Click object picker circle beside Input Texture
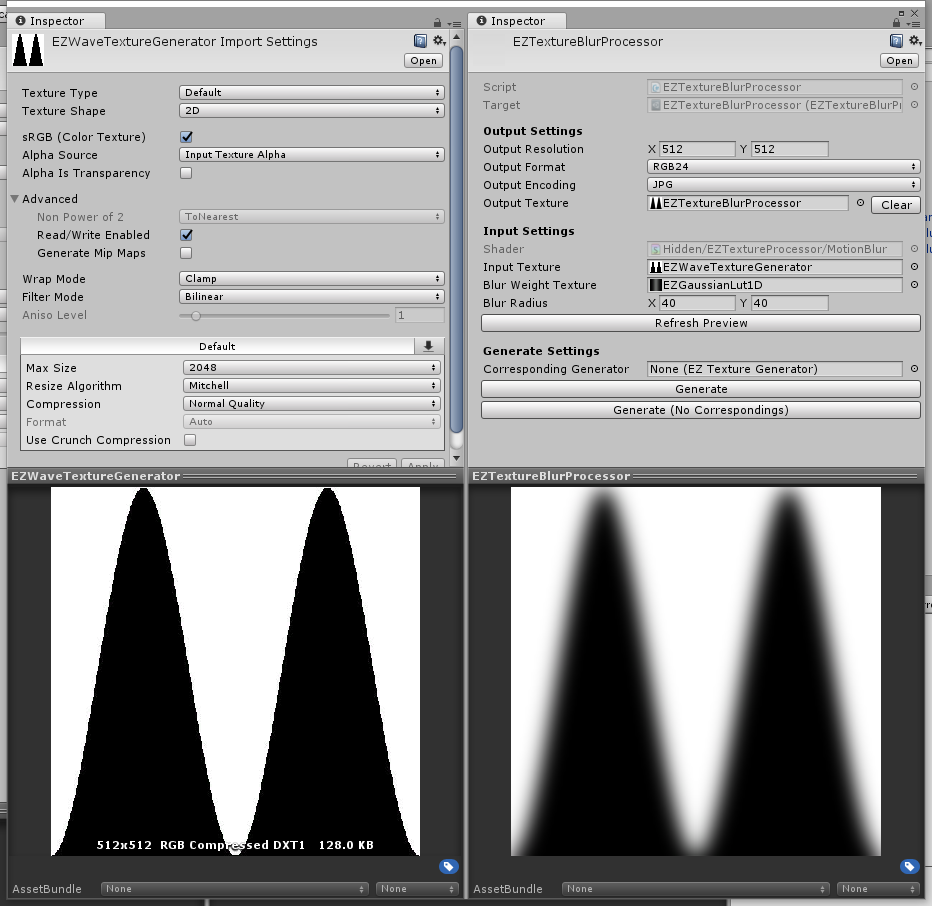The image size is (932, 906). [914, 267]
